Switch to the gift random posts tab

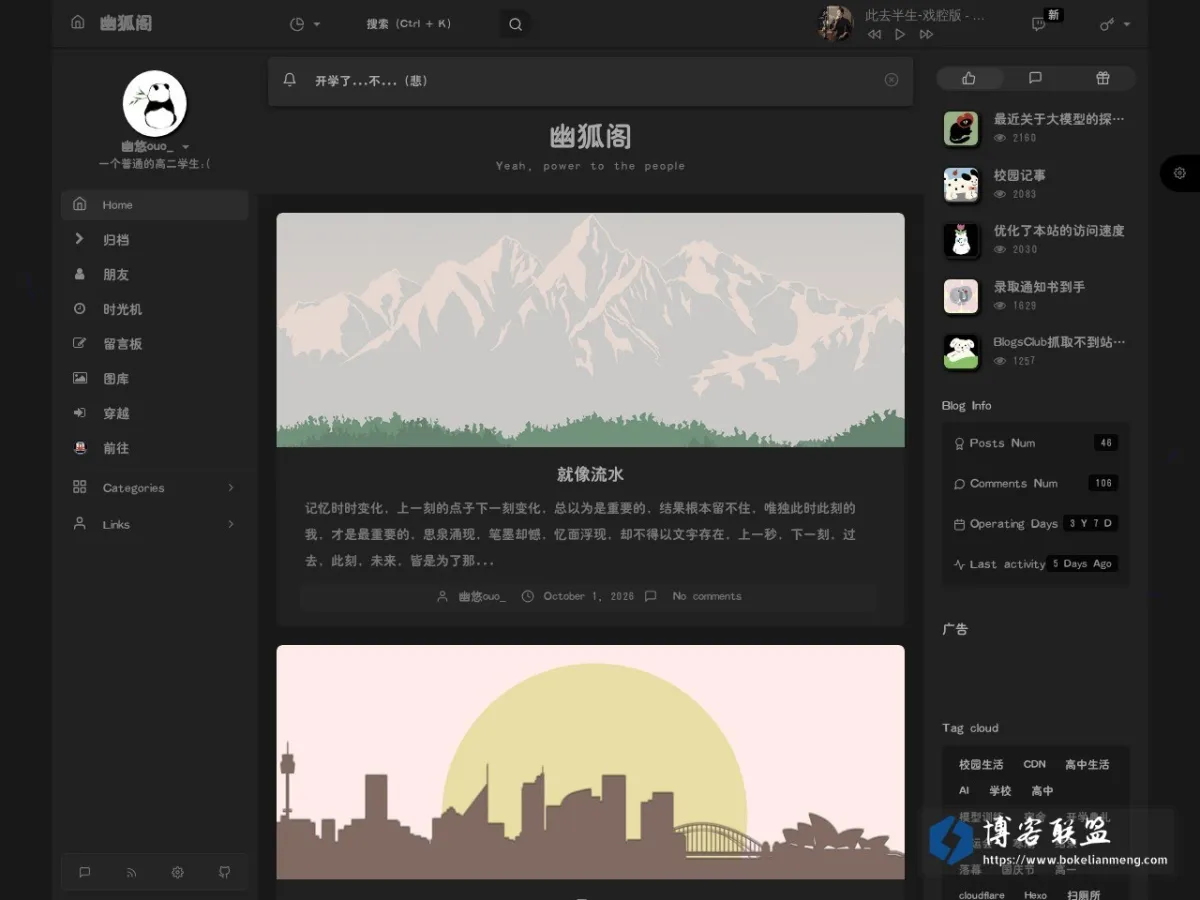click(1102, 78)
